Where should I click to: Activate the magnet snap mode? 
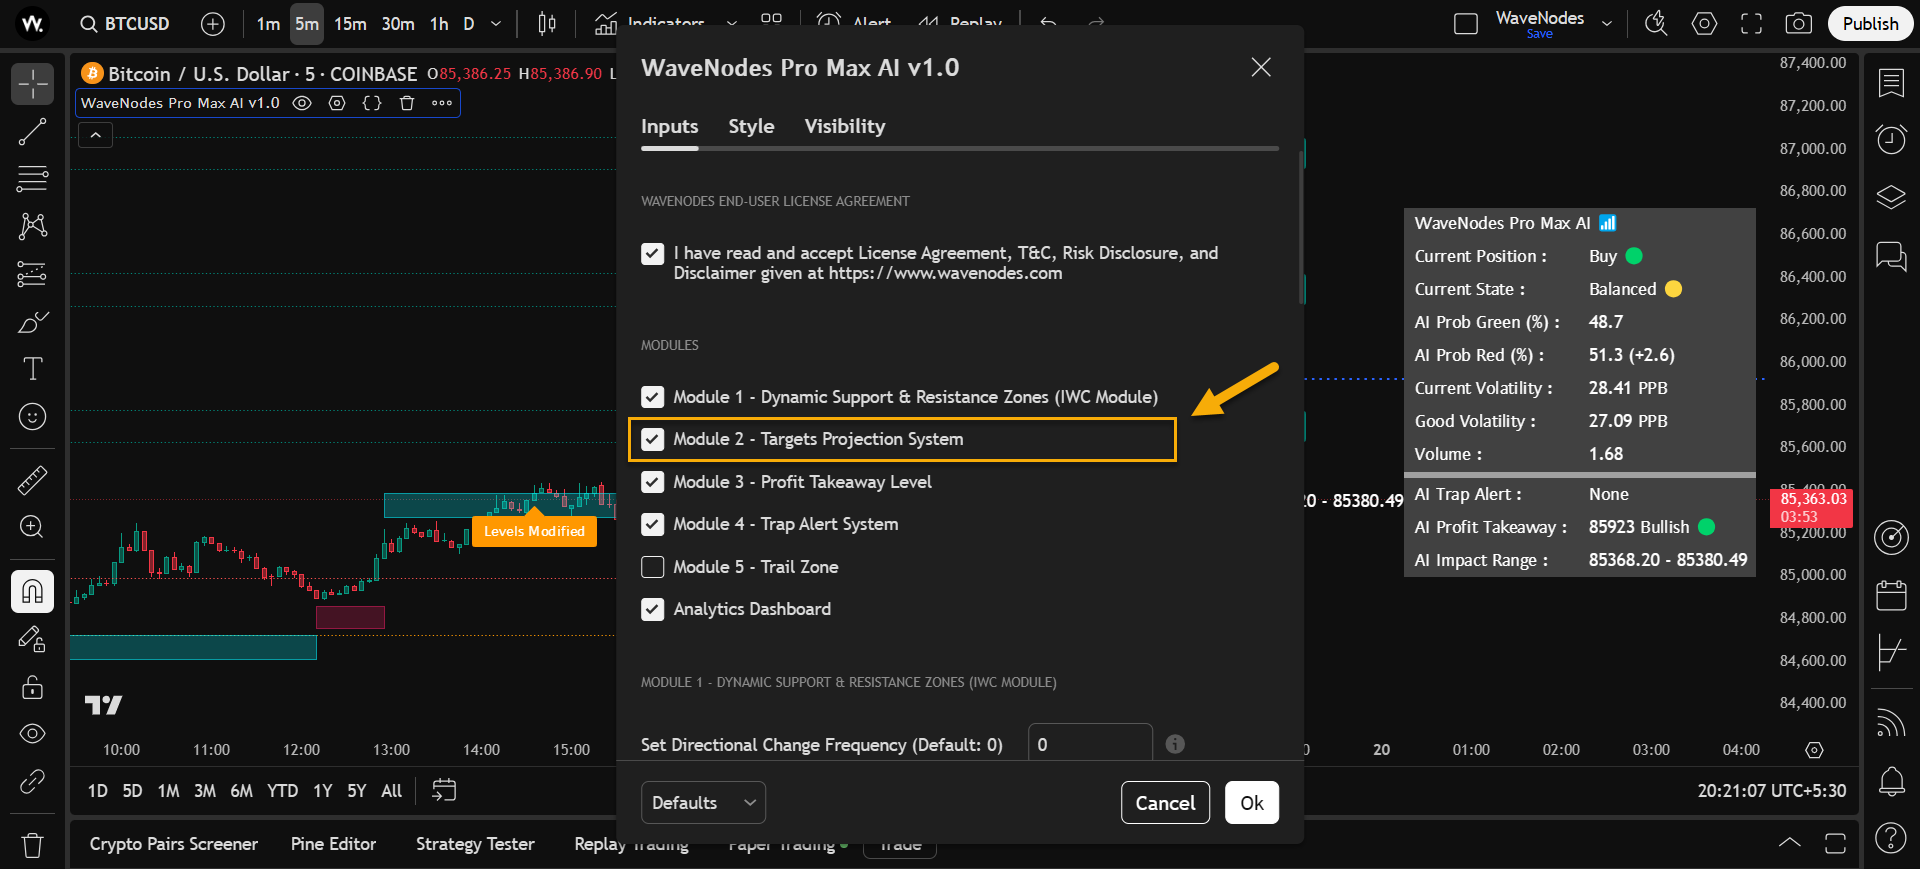pos(32,592)
